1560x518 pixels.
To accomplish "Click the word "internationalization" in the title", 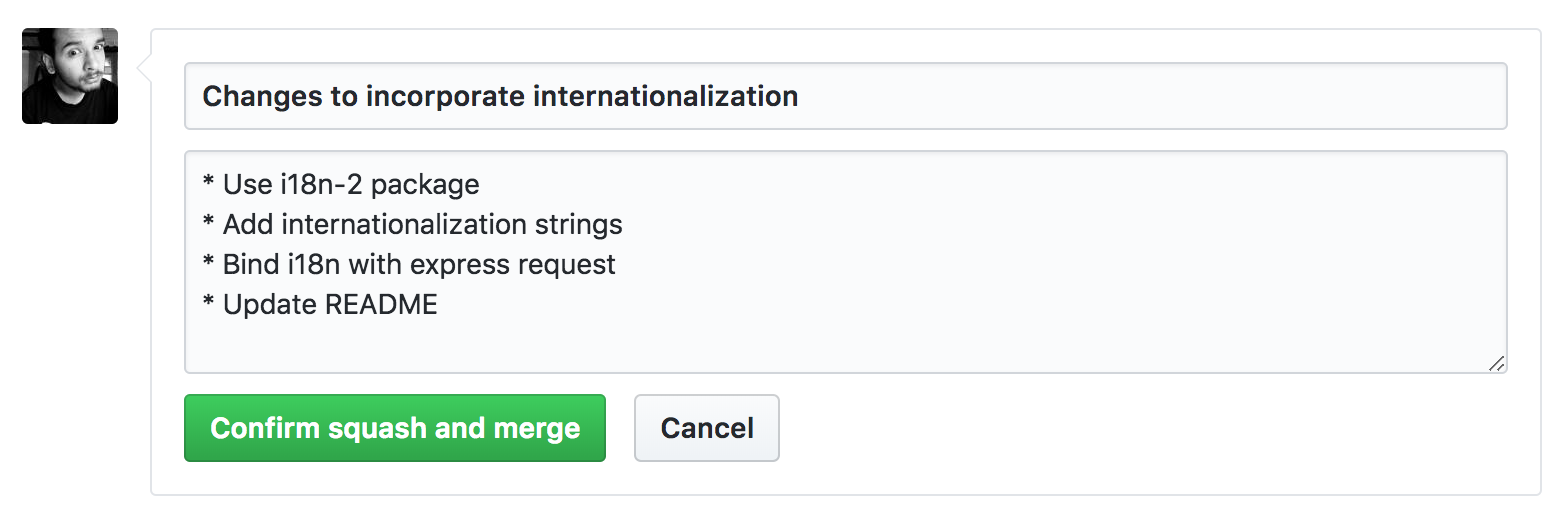I will 665,96.
